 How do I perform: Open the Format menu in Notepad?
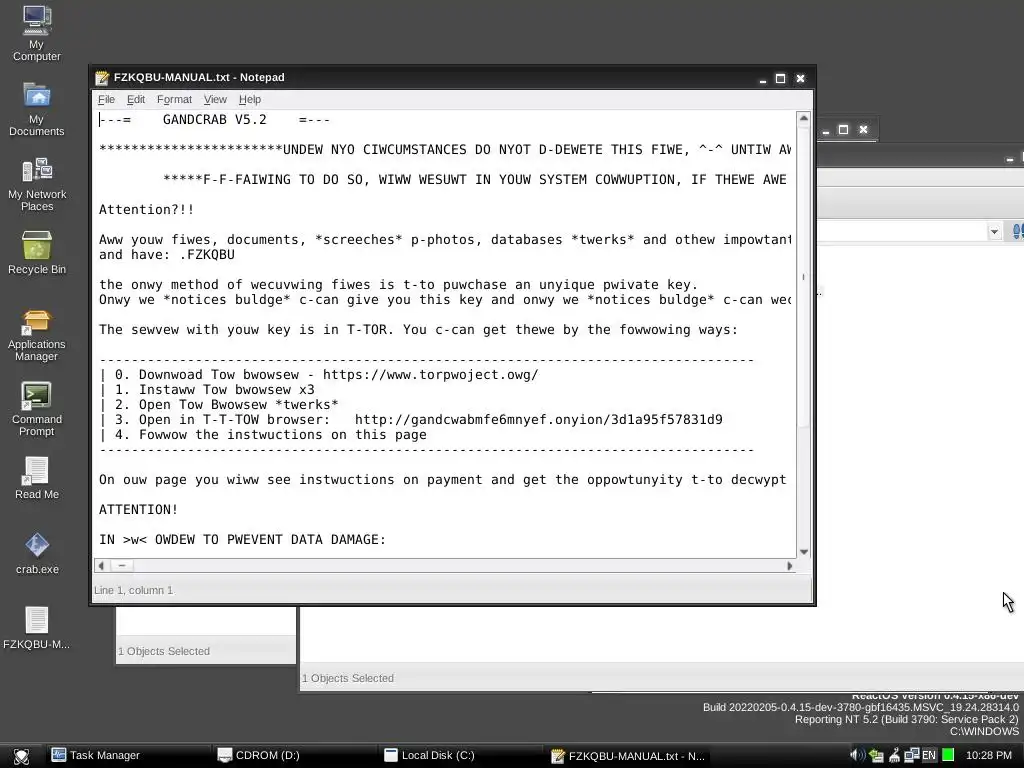click(174, 99)
